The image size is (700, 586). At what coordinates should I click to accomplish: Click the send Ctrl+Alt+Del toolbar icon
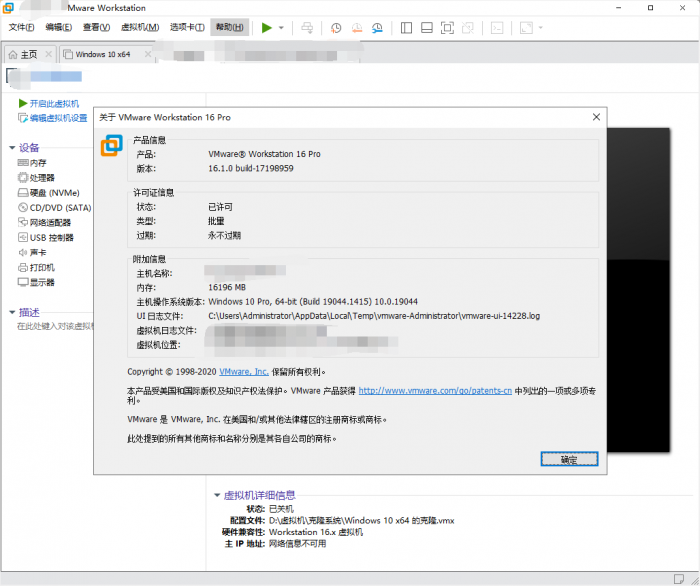coord(307,28)
